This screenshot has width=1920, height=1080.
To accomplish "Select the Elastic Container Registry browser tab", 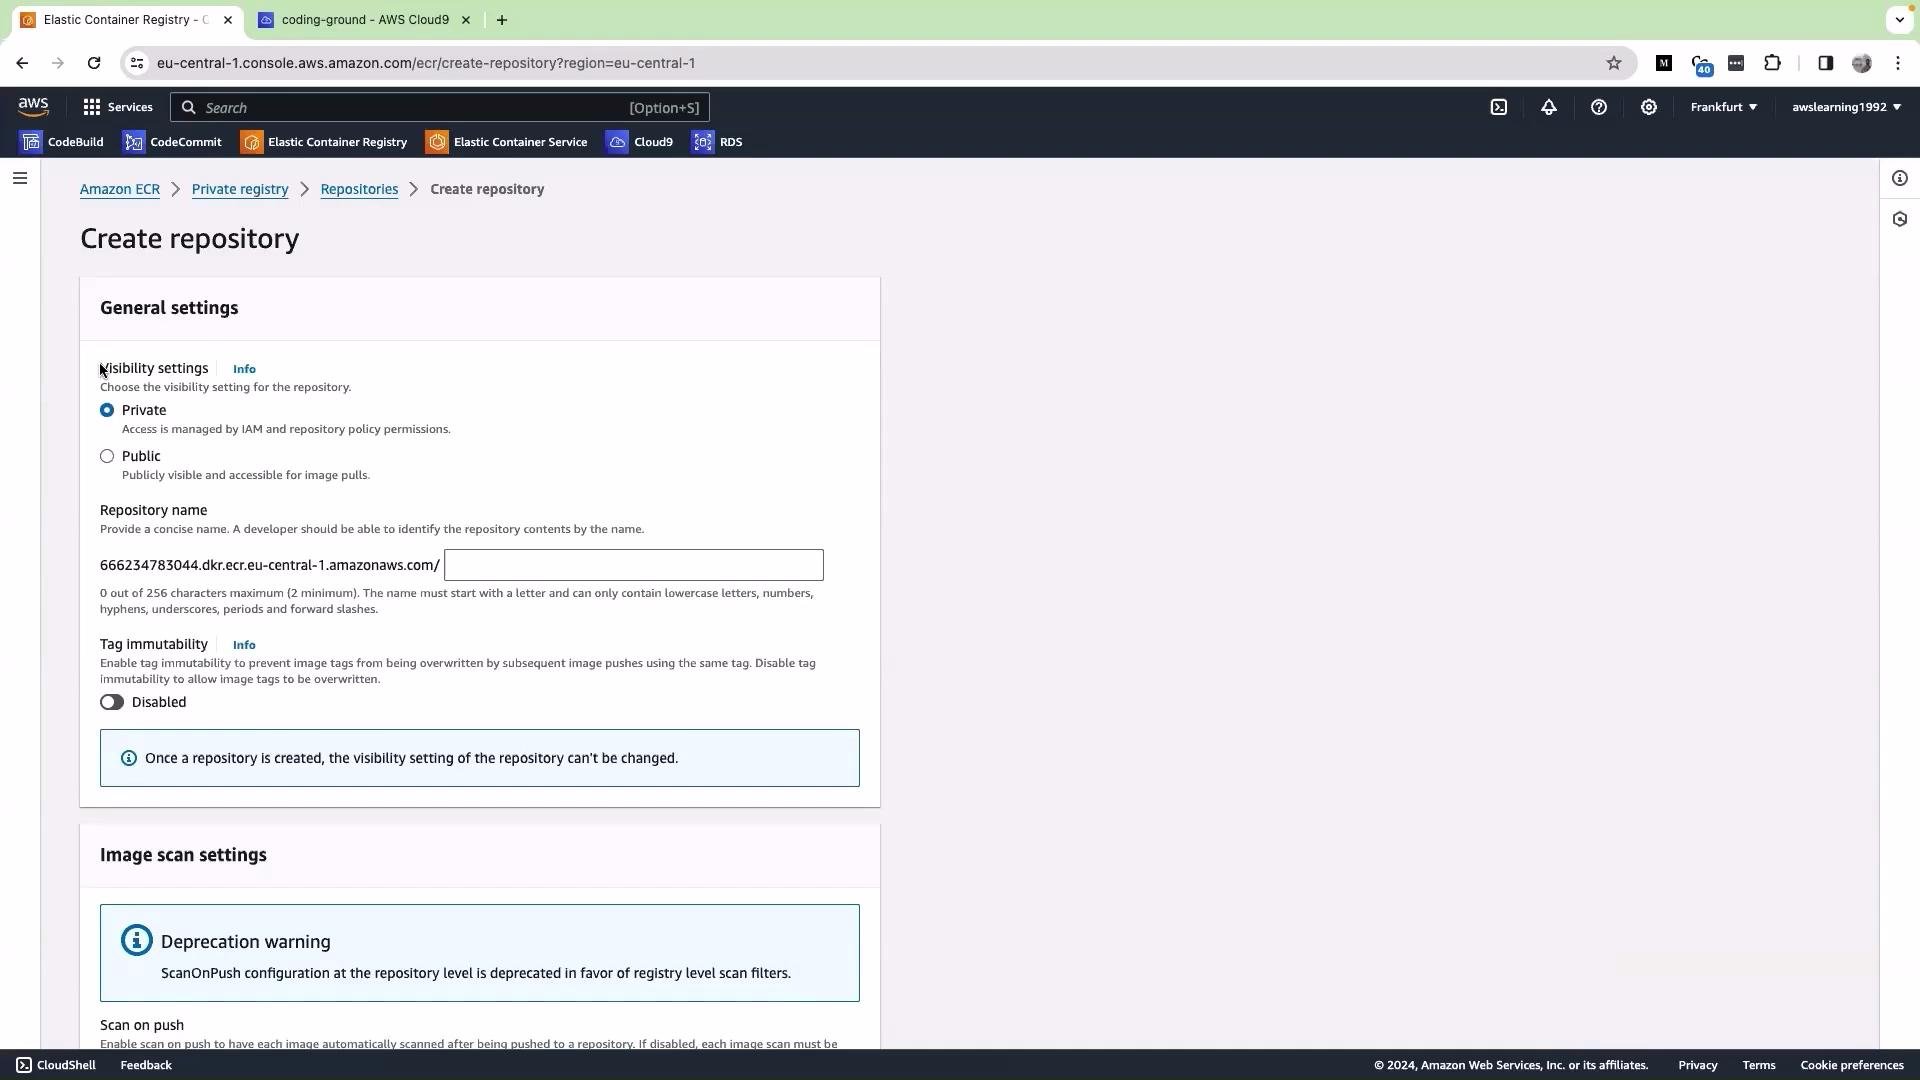I will click(126, 20).
